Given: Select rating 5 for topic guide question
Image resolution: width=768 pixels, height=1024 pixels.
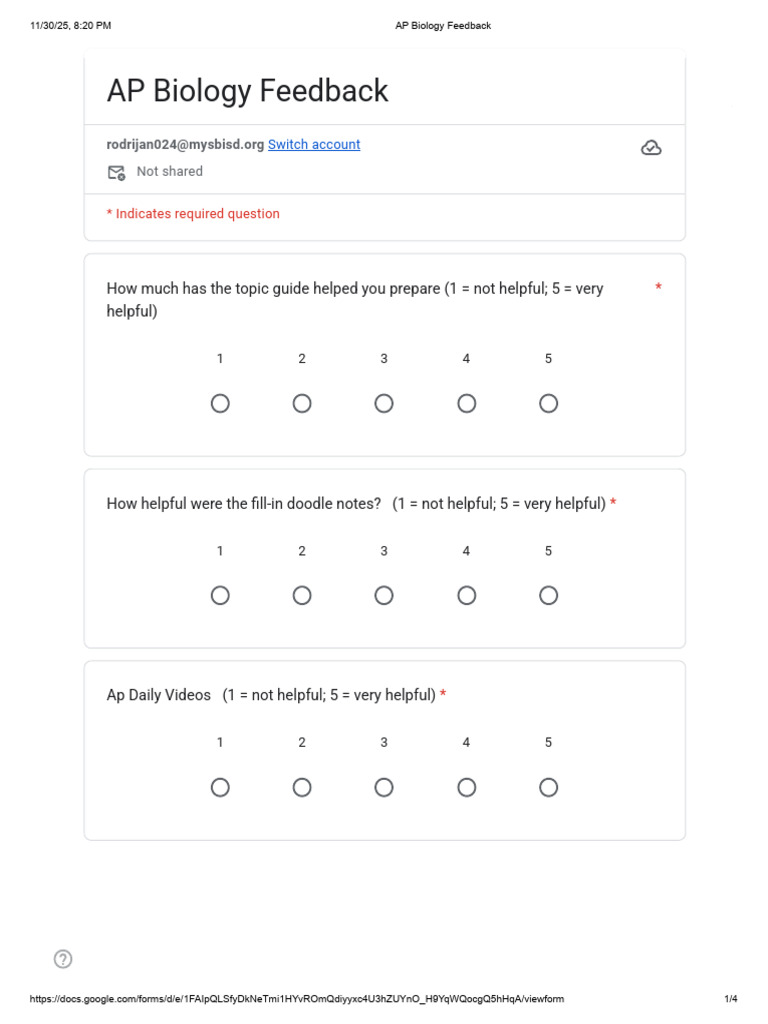Looking at the screenshot, I should (x=548, y=403).
